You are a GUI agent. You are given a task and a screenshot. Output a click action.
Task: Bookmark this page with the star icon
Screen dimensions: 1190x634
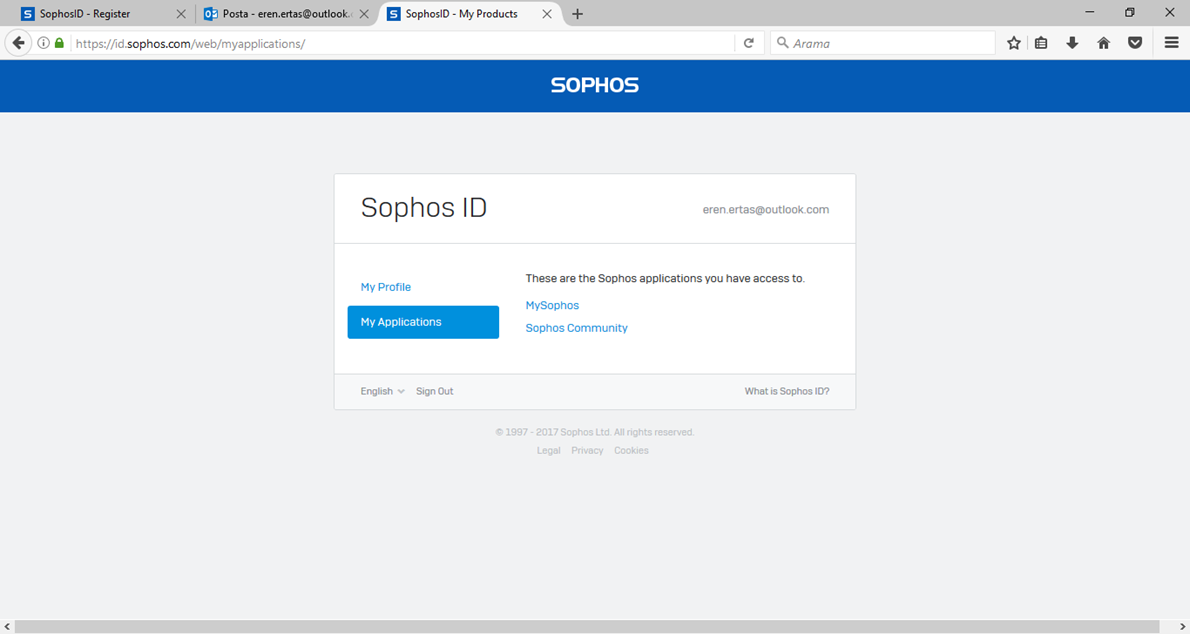tap(1014, 43)
